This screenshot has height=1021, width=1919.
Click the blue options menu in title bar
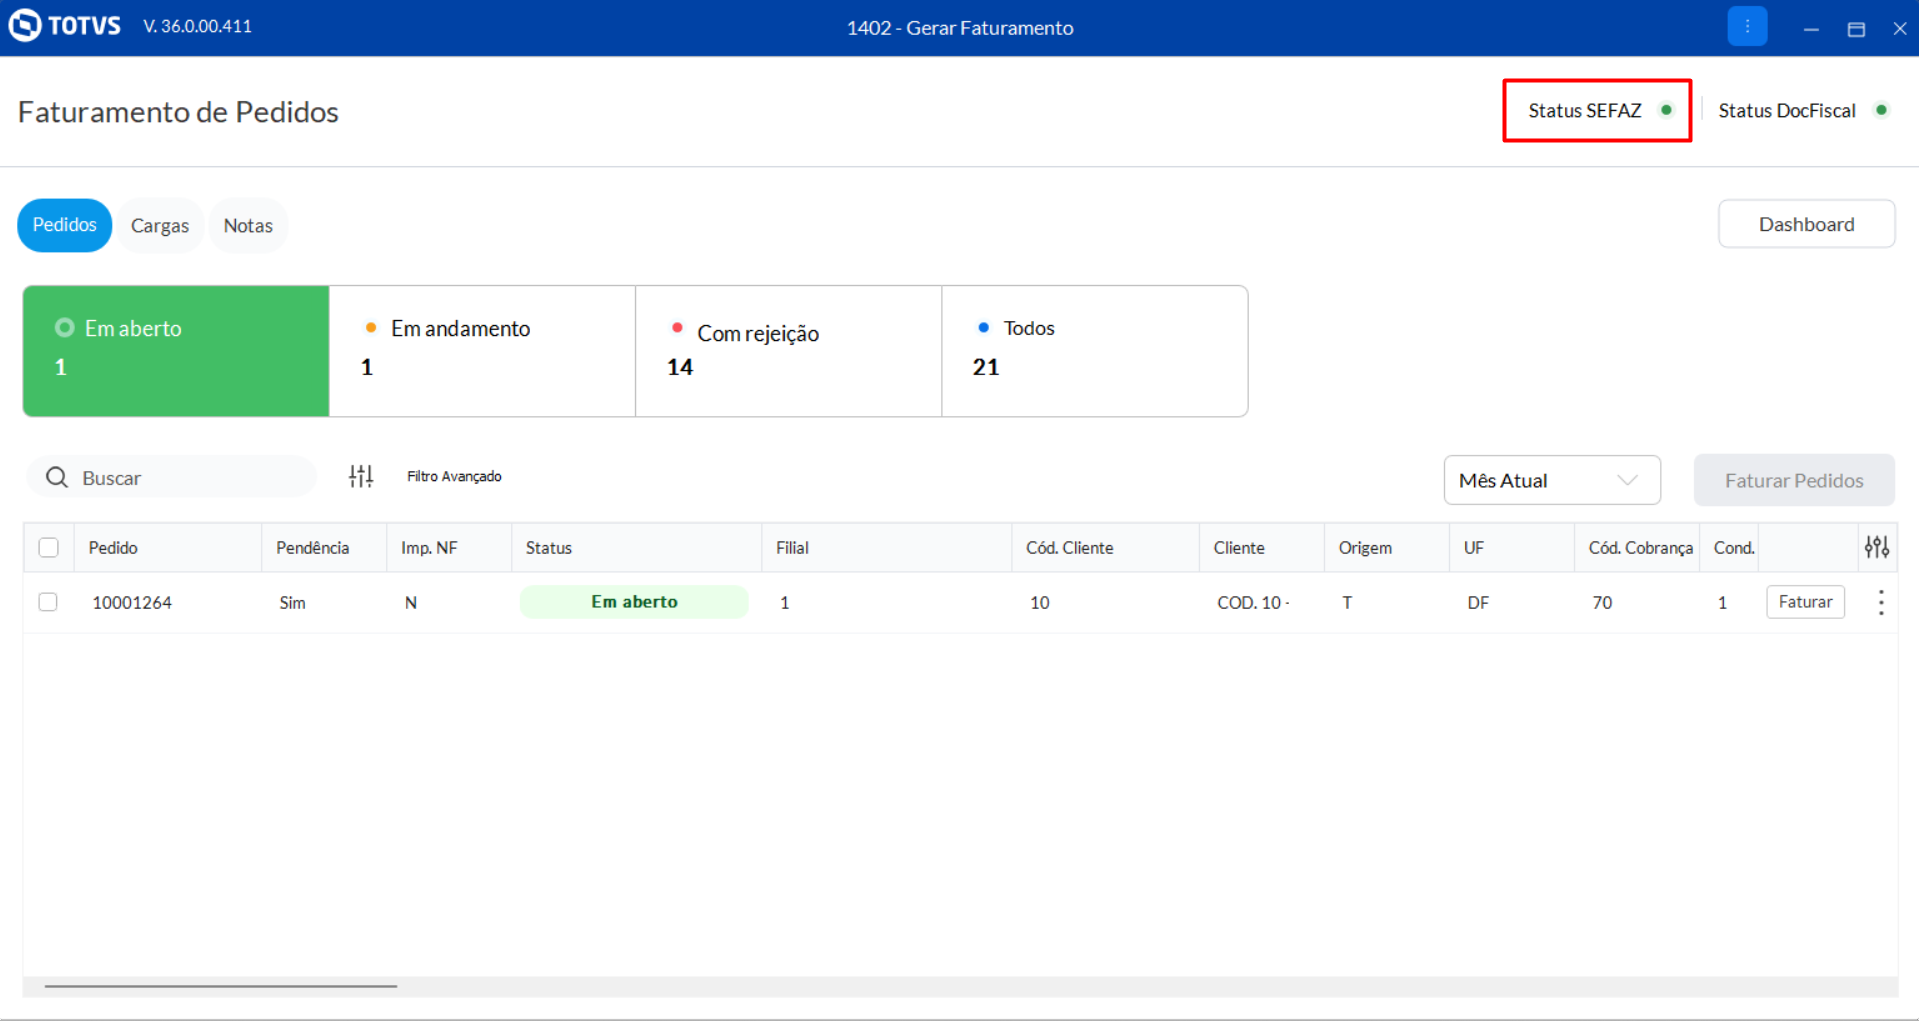pyautogui.click(x=1747, y=27)
